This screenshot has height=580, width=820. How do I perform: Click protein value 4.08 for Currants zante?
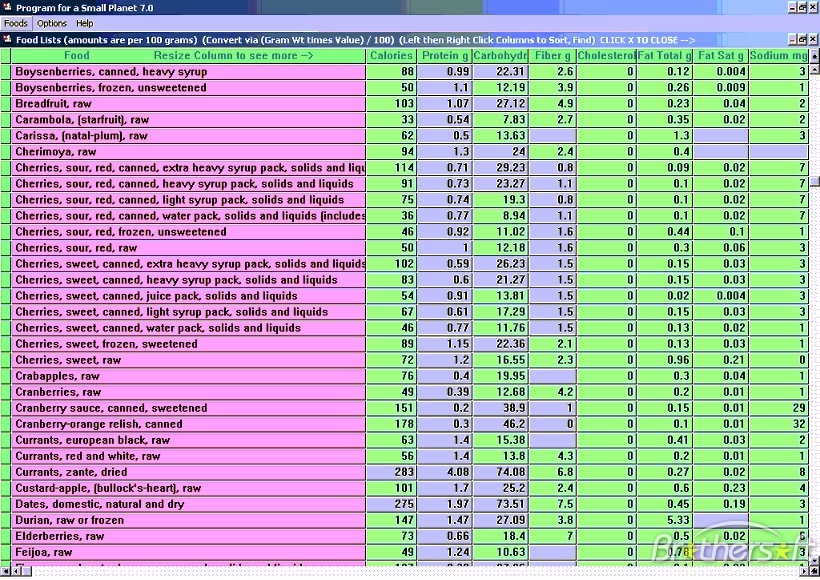click(445, 472)
